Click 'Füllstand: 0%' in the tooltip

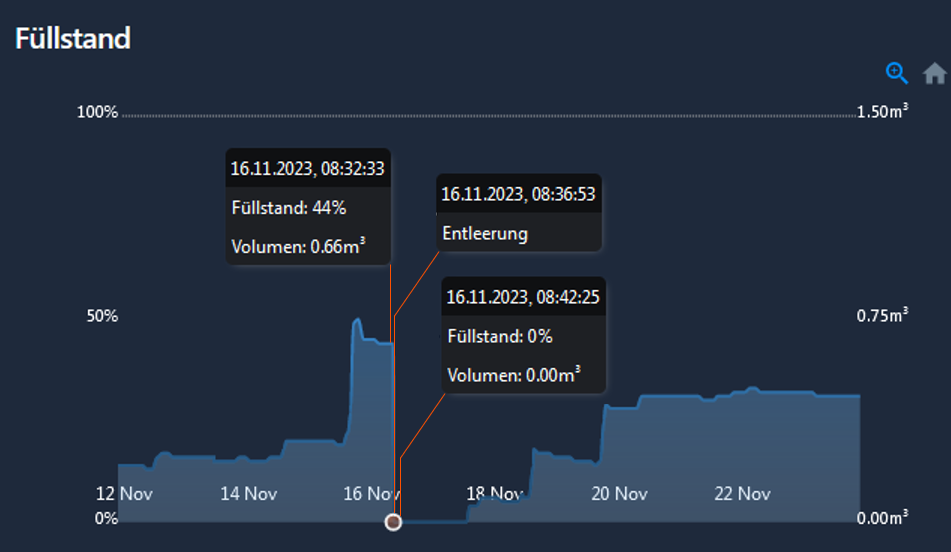coord(500,336)
